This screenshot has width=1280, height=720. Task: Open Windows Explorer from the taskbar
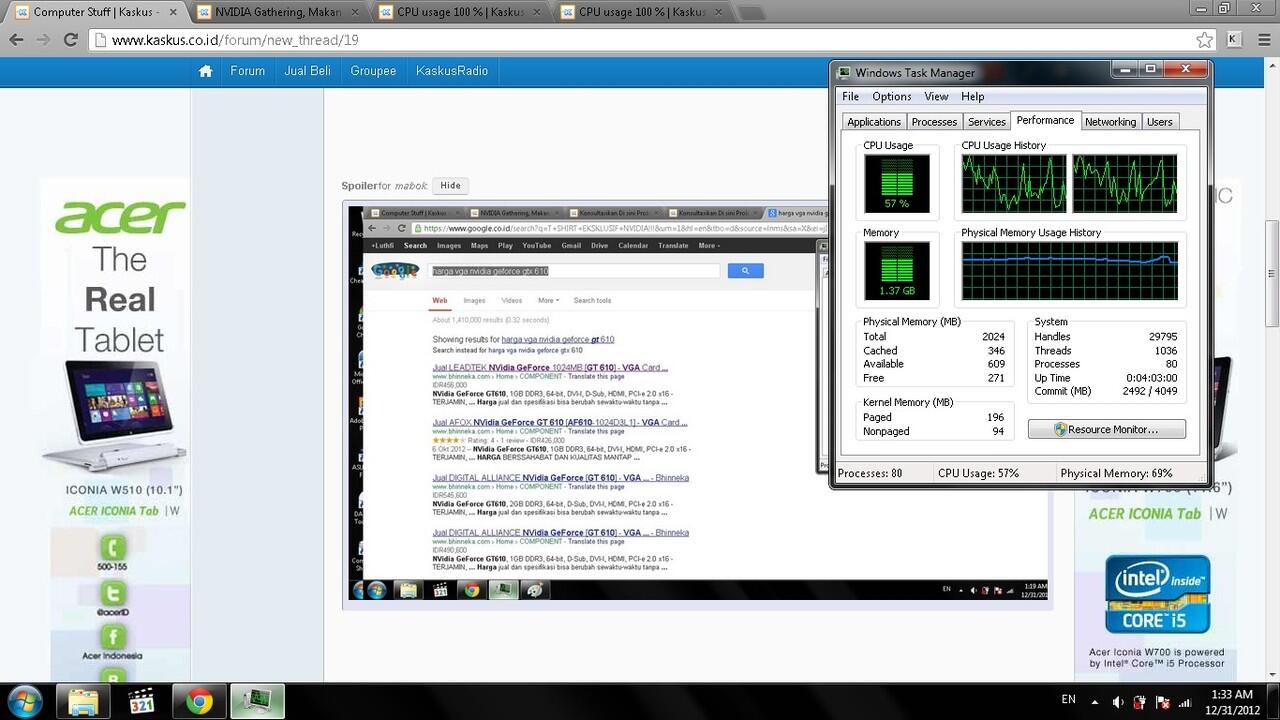pyautogui.click(x=83, y=701)
